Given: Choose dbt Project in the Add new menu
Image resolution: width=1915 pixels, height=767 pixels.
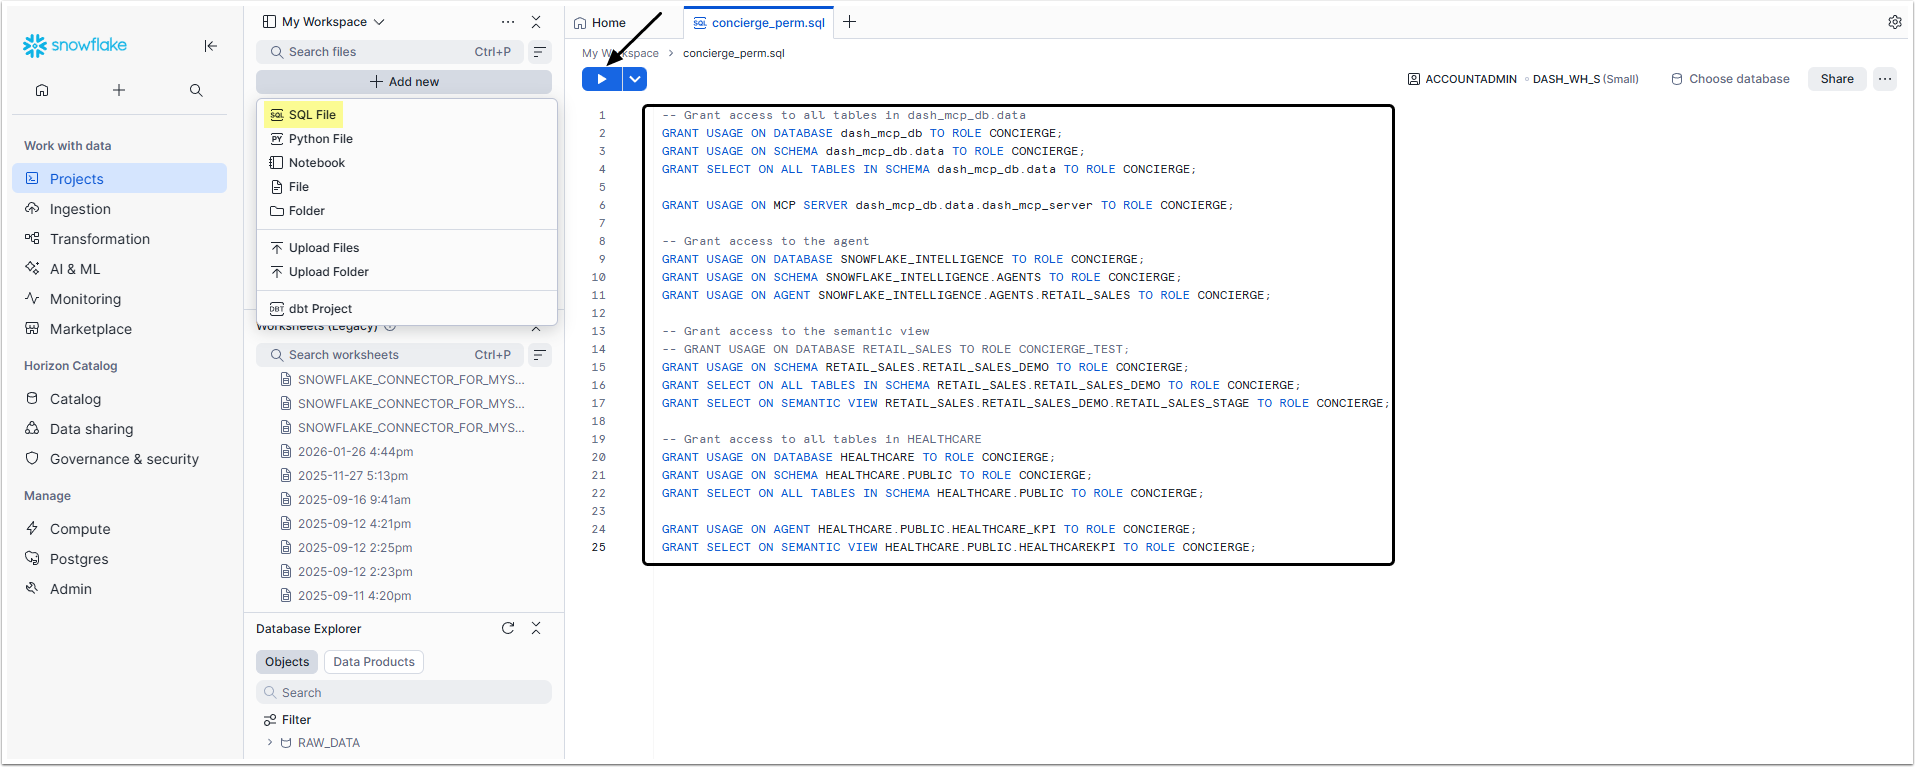Looking at the screenshot, I should [x=320, y=309].
